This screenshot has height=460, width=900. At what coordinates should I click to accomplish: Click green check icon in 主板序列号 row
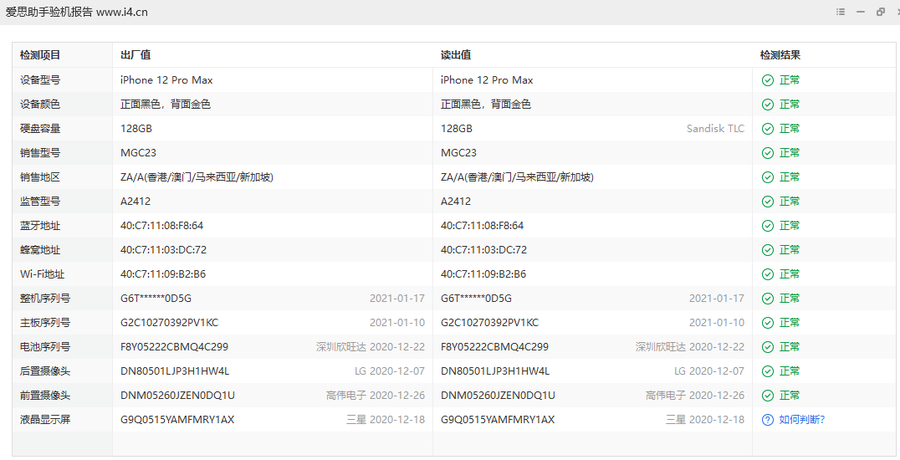[x=767, y=323]
